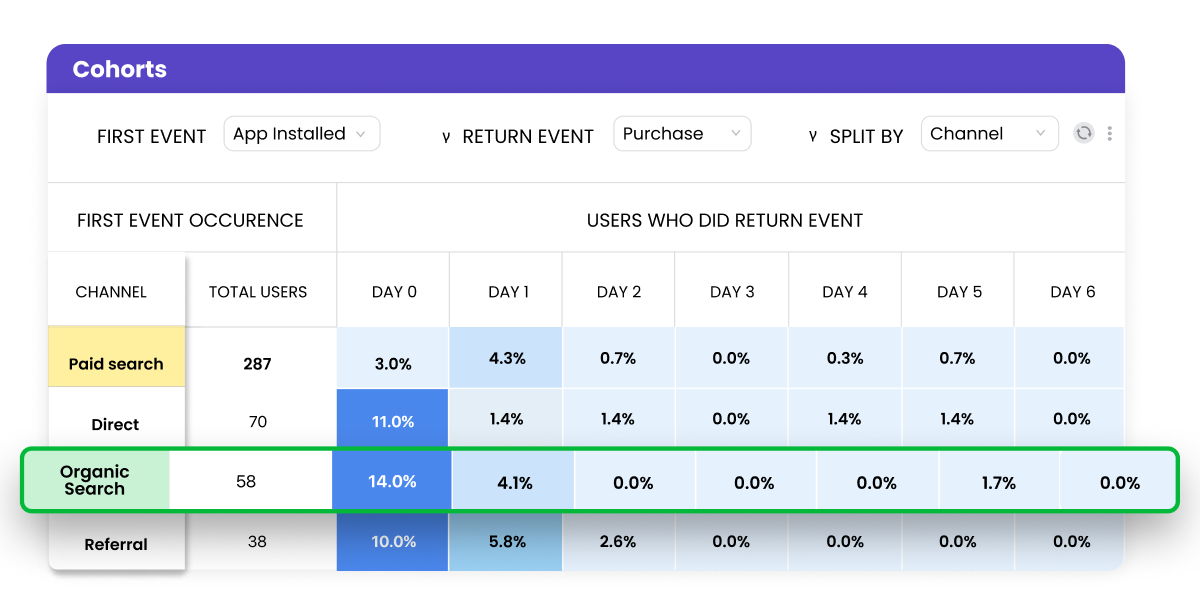1200x591 pixels.
Task: Select the Referral channel row label
Action: pyautogui.click(x=116, y=544)
